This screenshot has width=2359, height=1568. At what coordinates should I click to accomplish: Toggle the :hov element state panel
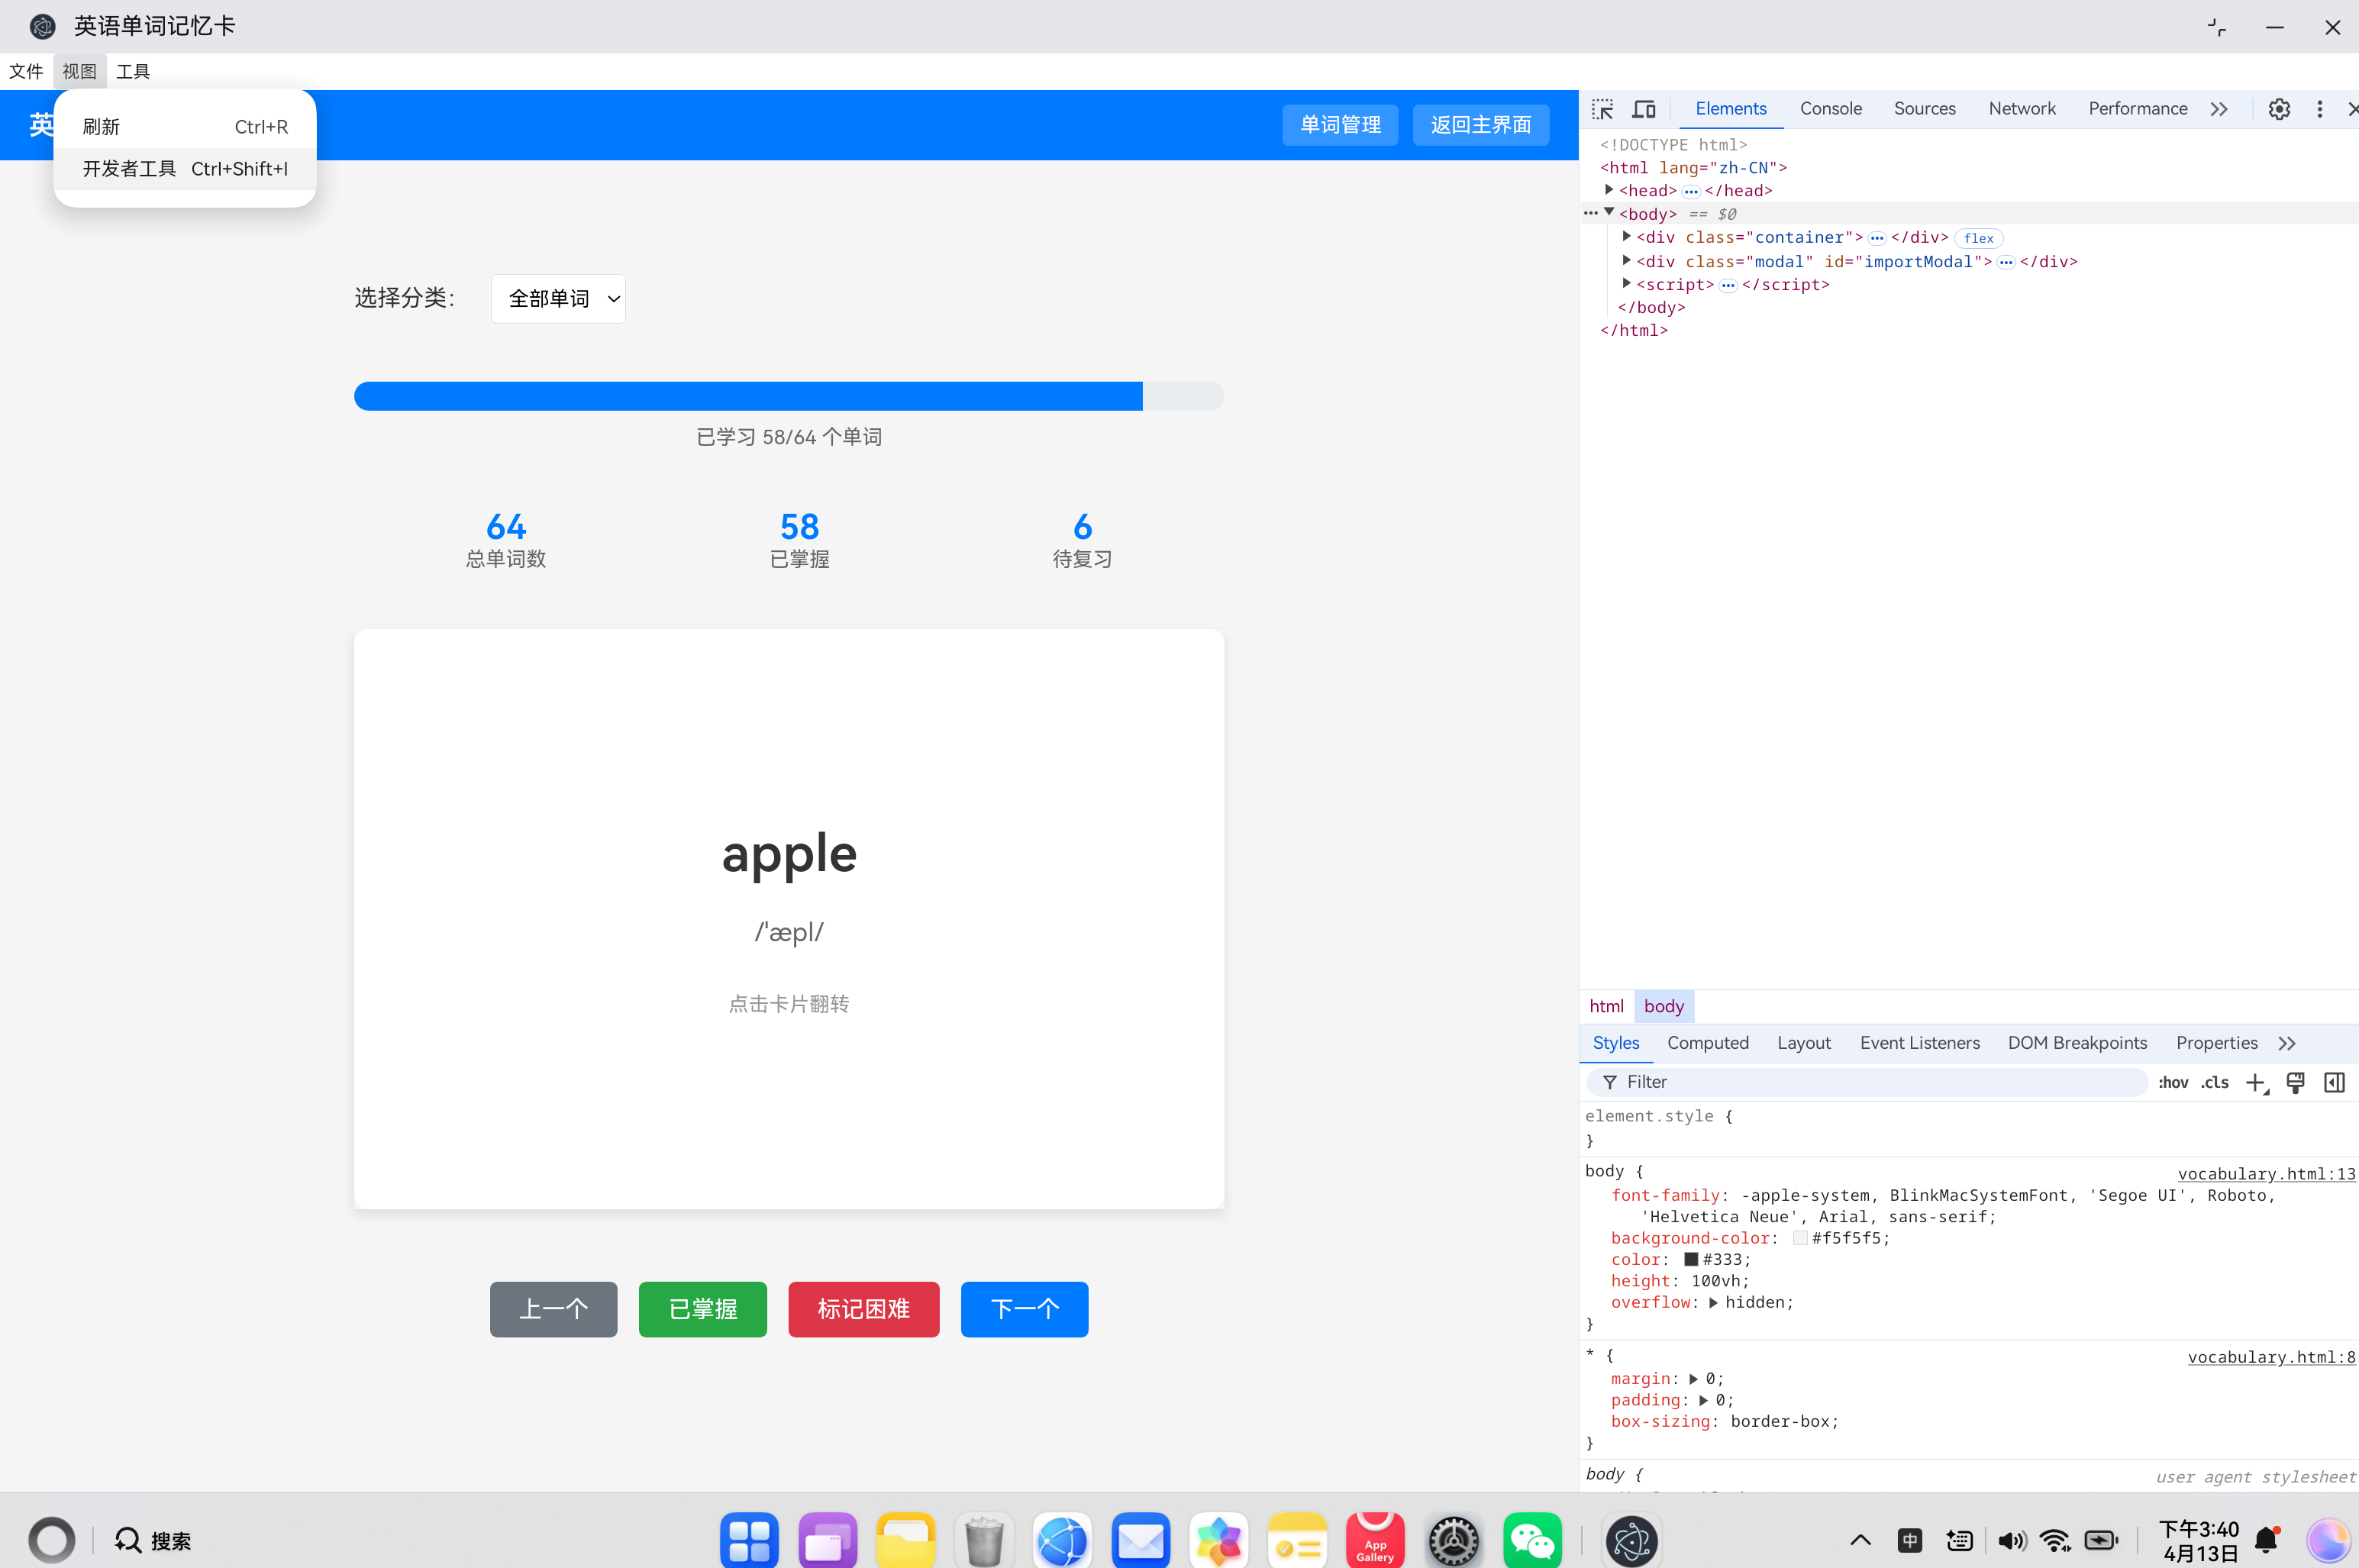[2173, 1083]
